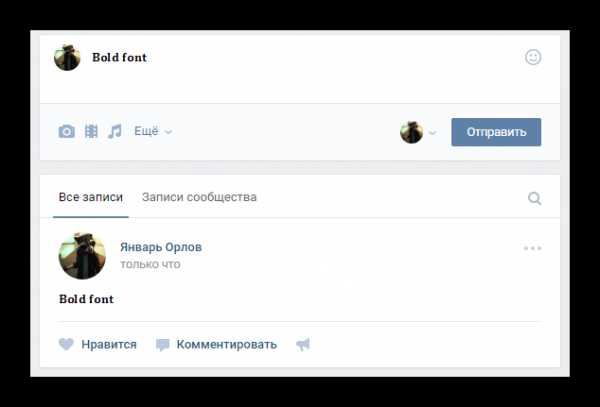Attach a video with the film icon
The height and width of the screenshot is (407, 600).
91,131
